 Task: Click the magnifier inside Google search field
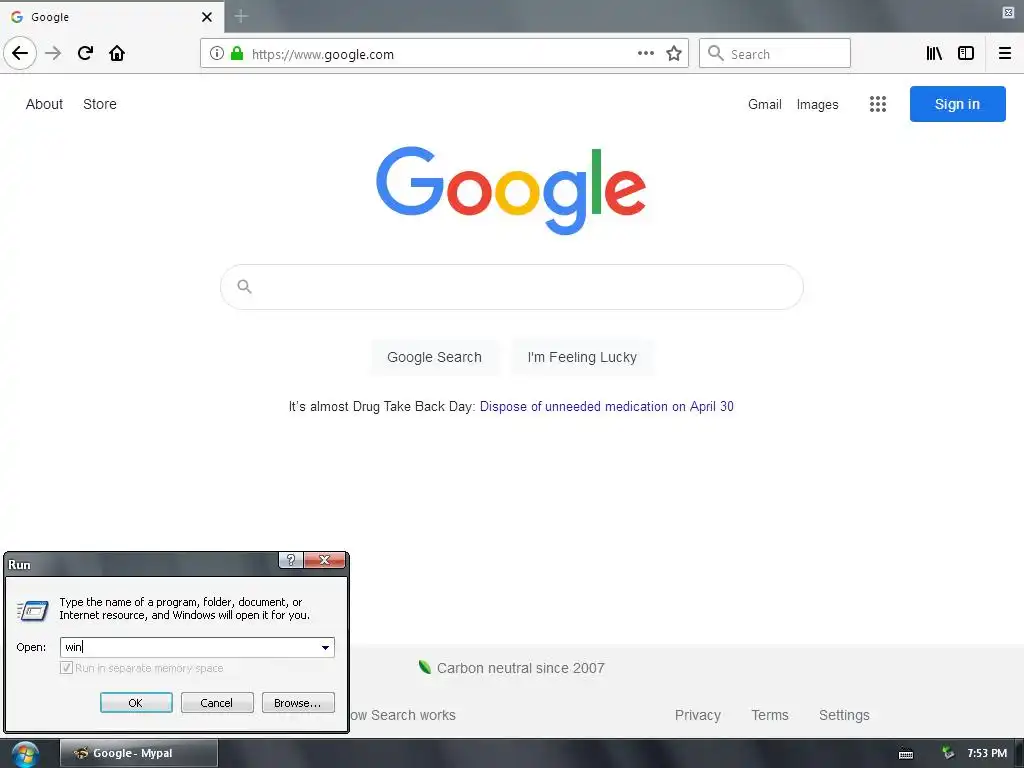(244, 286)
